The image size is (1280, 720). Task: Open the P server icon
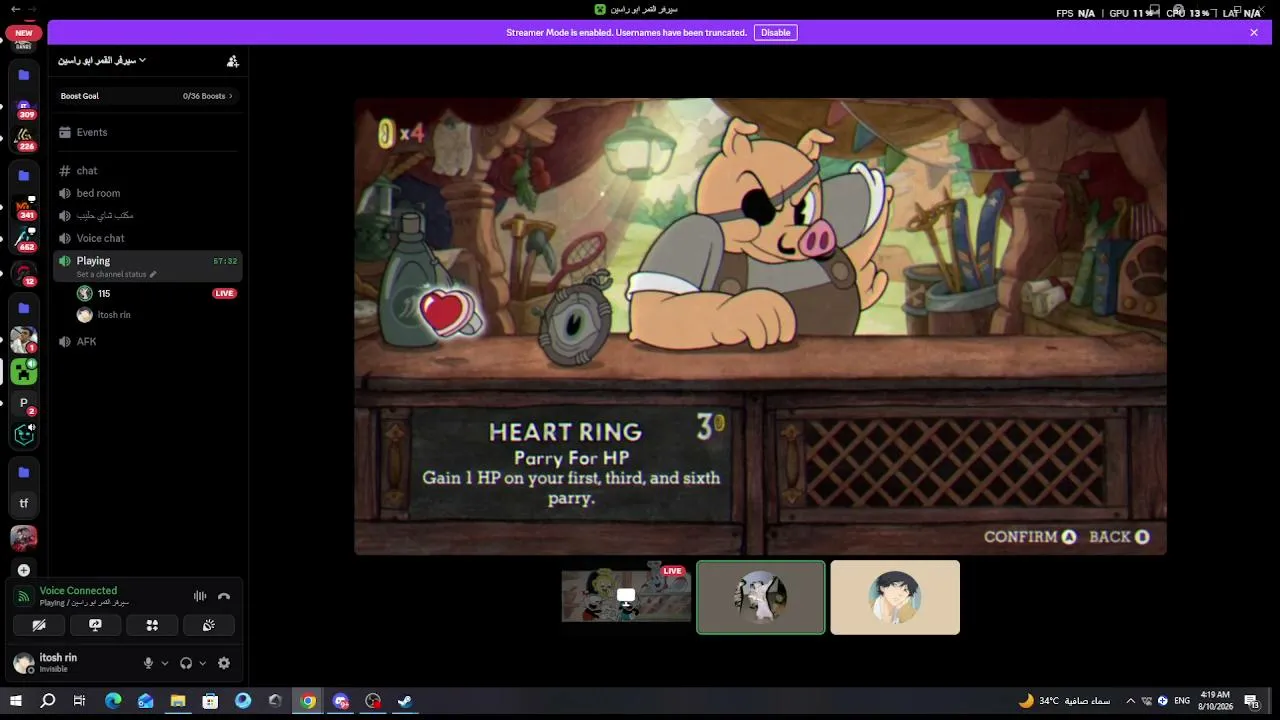click(24, 404)
